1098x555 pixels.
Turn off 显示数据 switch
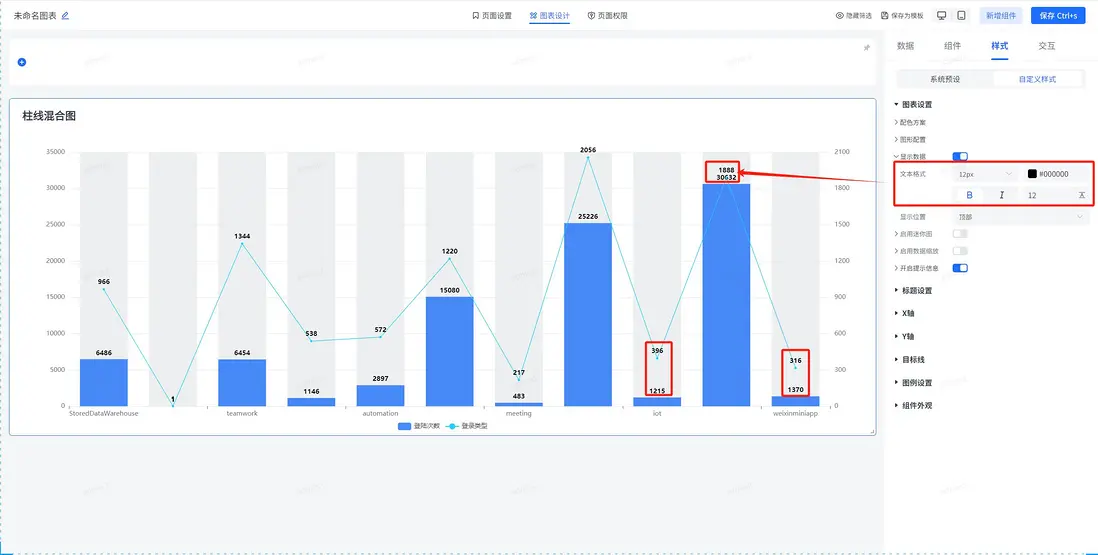[x=960, y=157]
